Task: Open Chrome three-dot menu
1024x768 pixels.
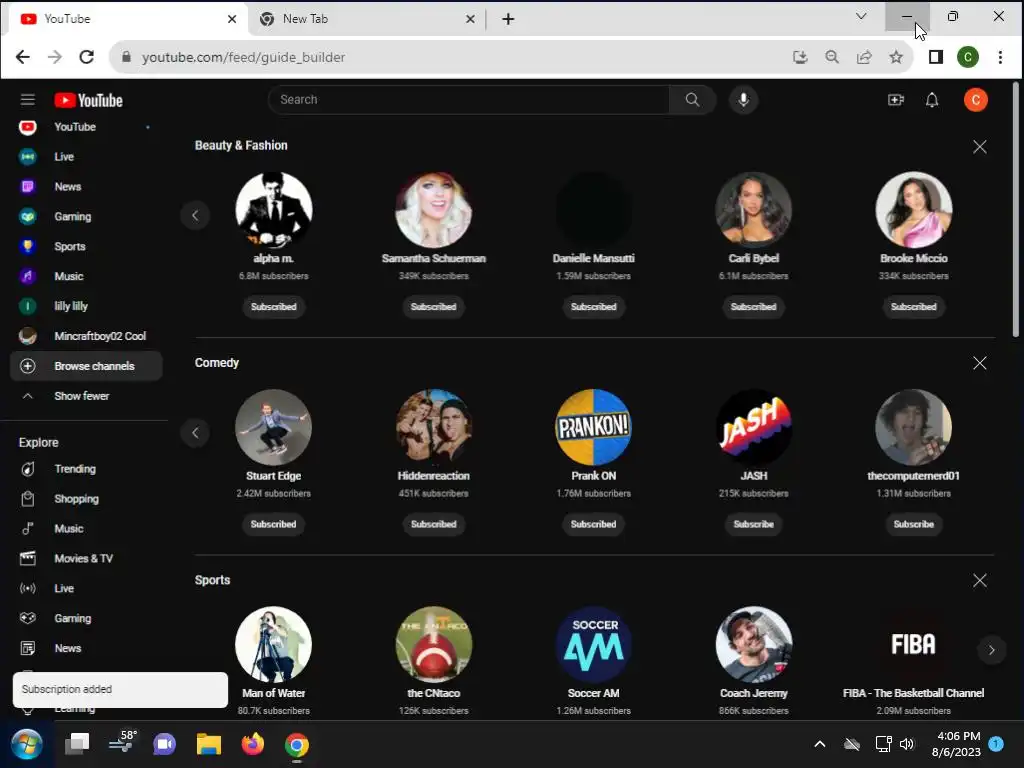Action: pos(1000,57)
